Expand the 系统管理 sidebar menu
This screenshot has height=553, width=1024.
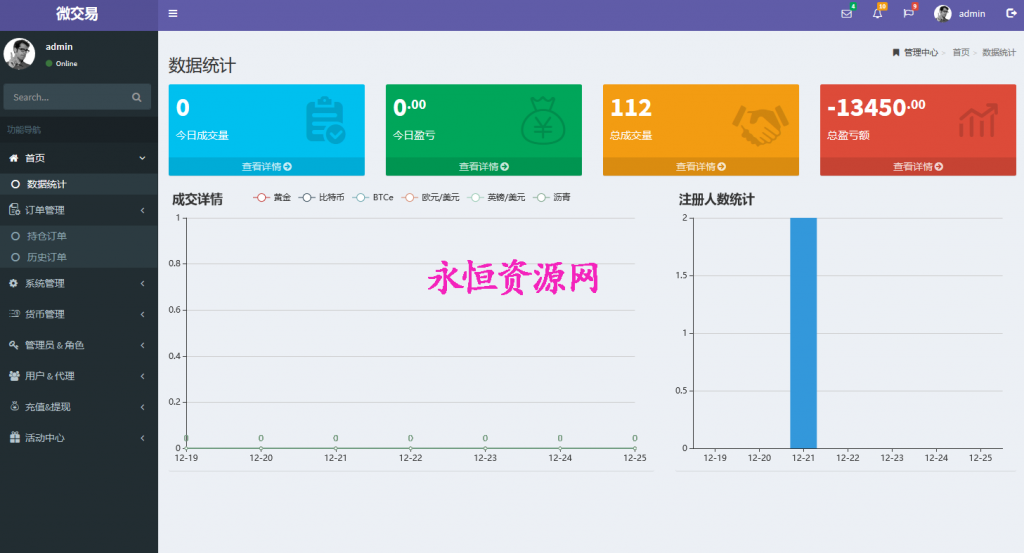tap(78, 283)
